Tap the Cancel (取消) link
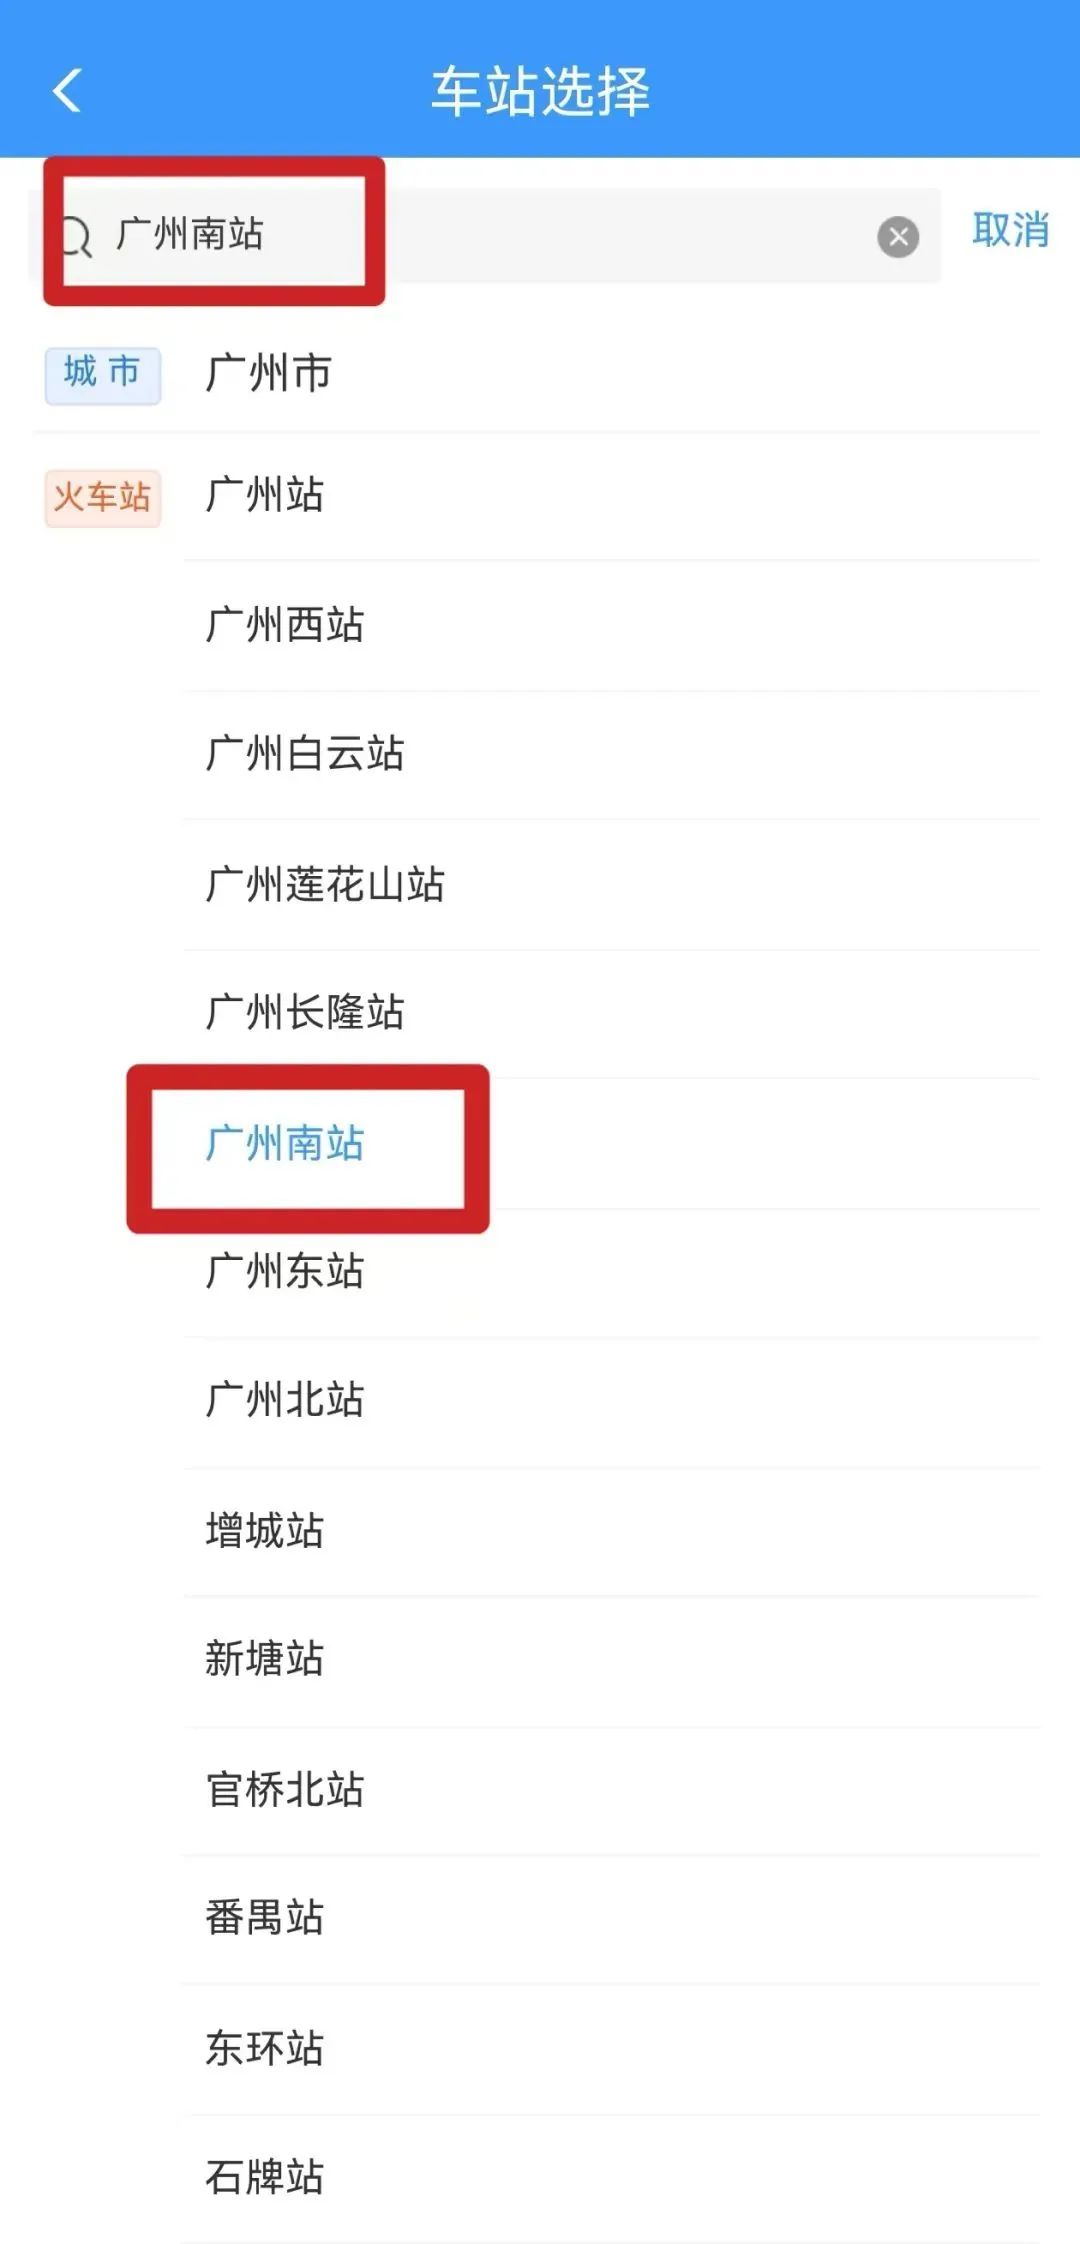Viewport: 1080px width, 2244px height. pyautogui.click(x=1010, y=231)
